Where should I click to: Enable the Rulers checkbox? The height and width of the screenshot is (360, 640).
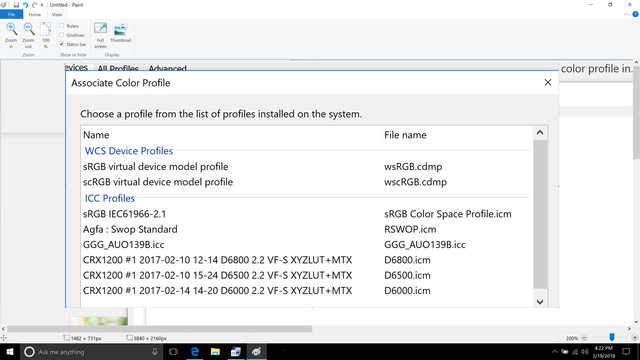[x=62, y=26]
